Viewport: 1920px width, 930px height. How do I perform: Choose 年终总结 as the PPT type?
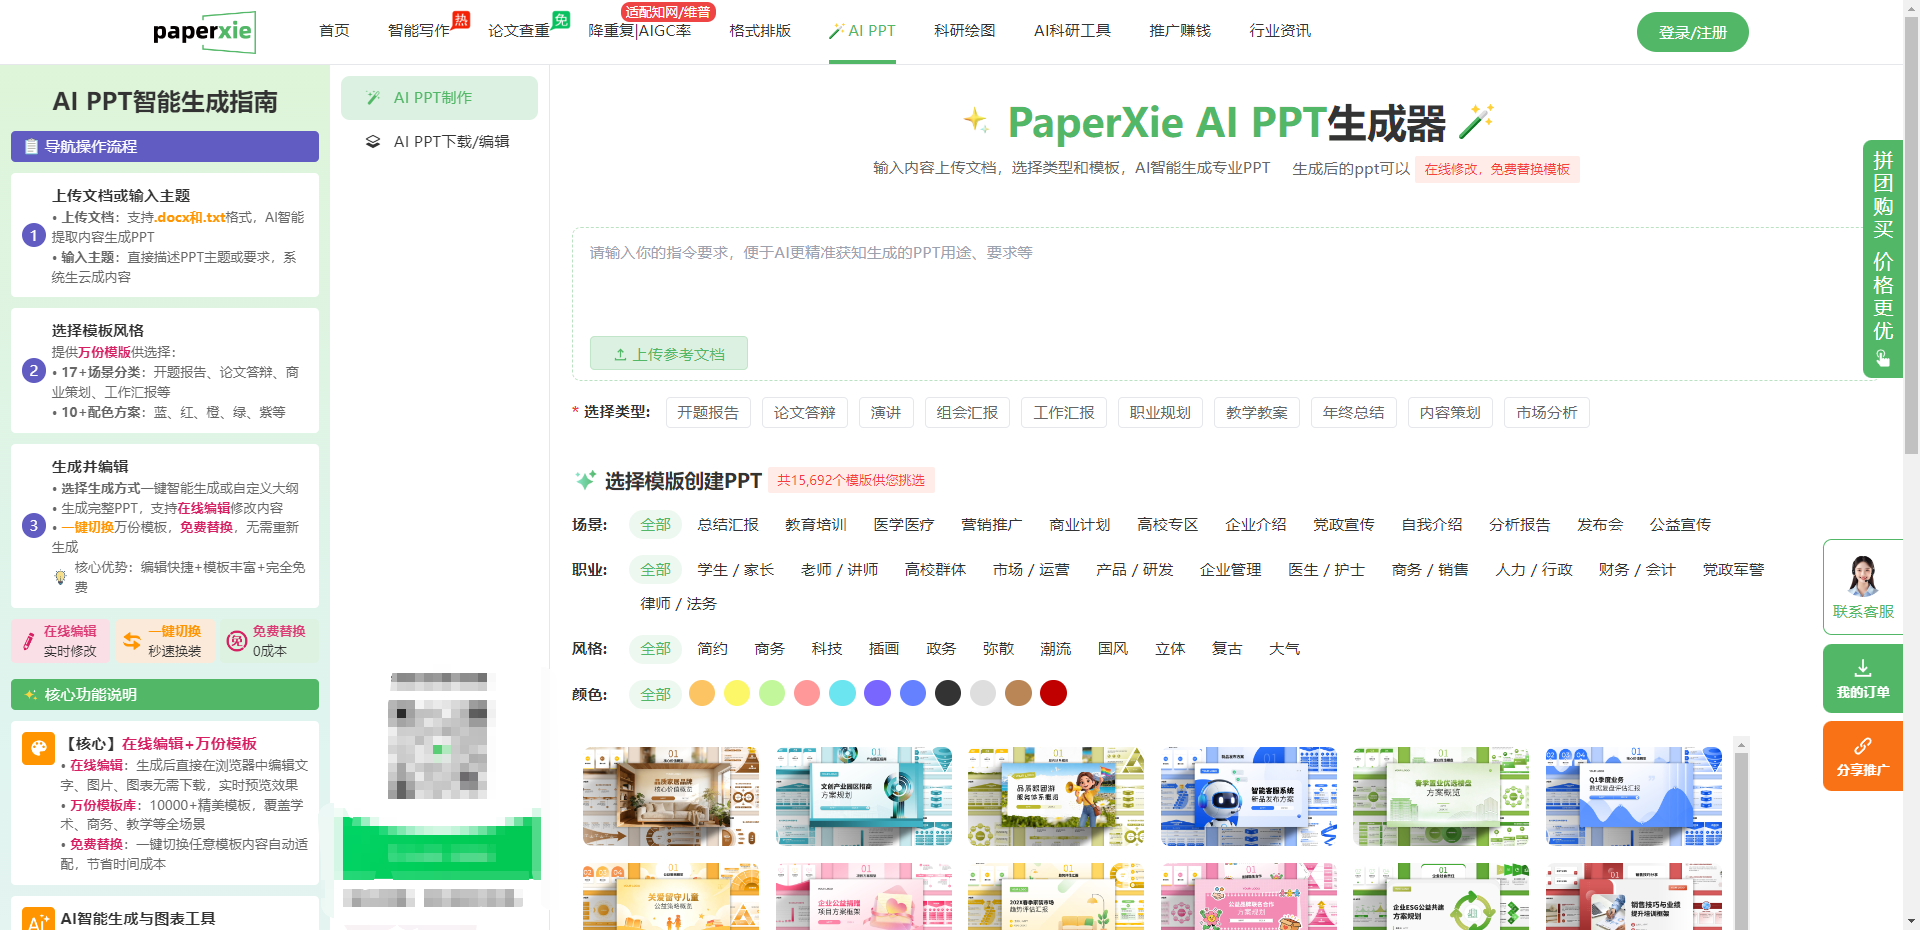pos(1353,413)
